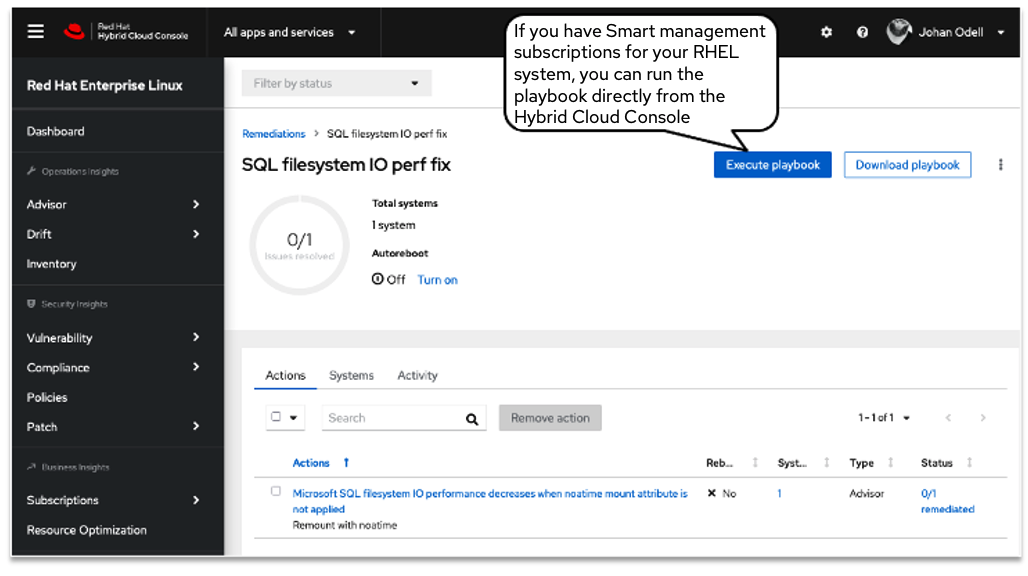
Task: Open the settings gear icon
Action: [826, 32]
